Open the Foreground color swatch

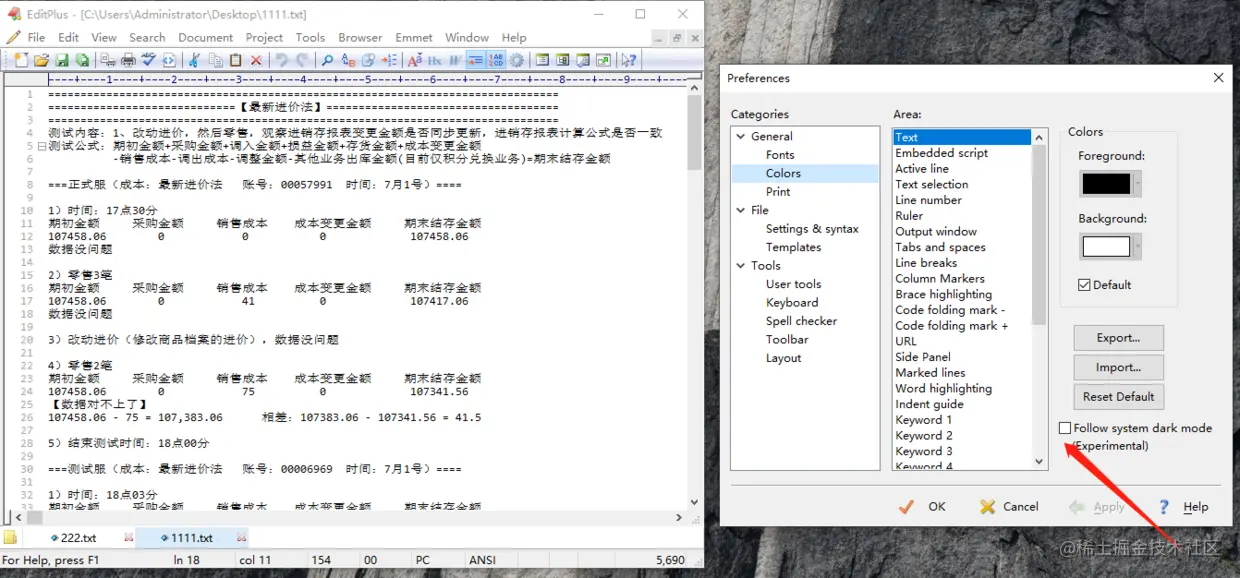1110,184
